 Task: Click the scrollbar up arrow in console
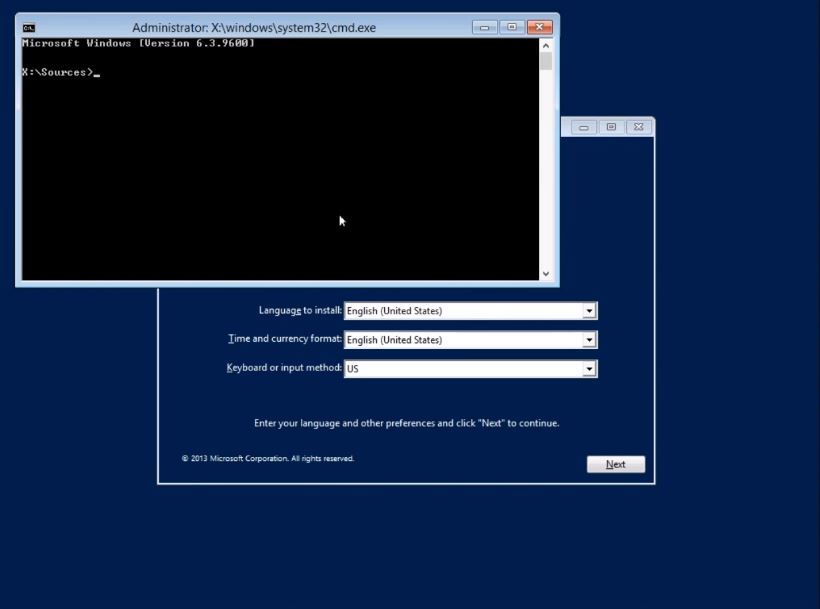tap(546, 43)
